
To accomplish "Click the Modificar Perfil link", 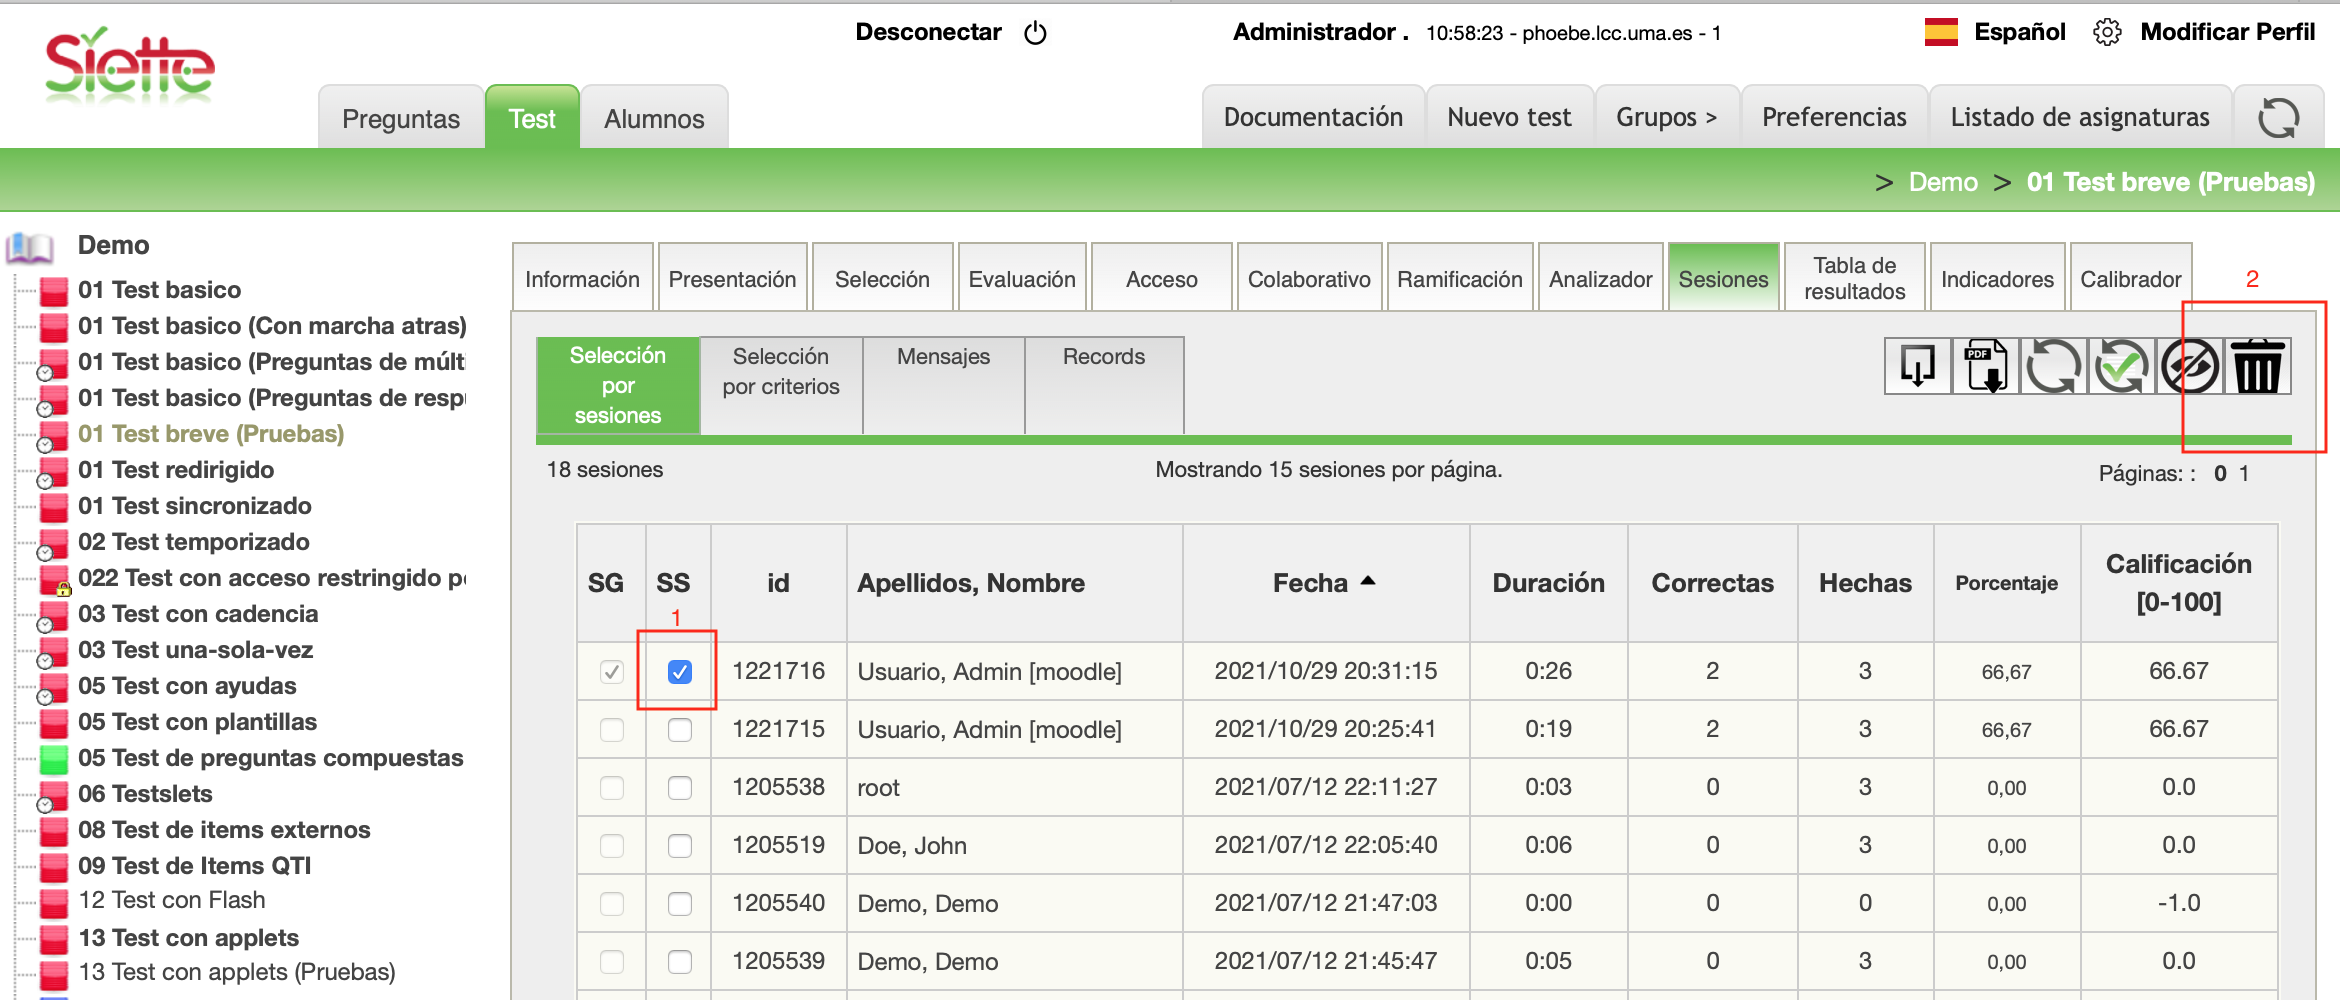I will click(2227, 32).
